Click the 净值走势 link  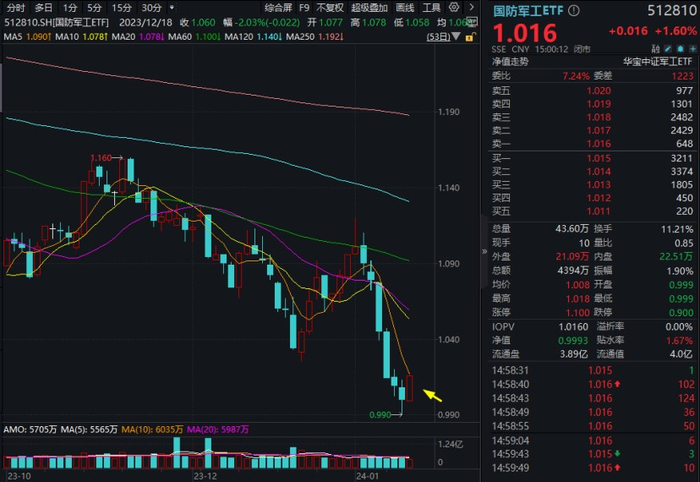[510, 62]
